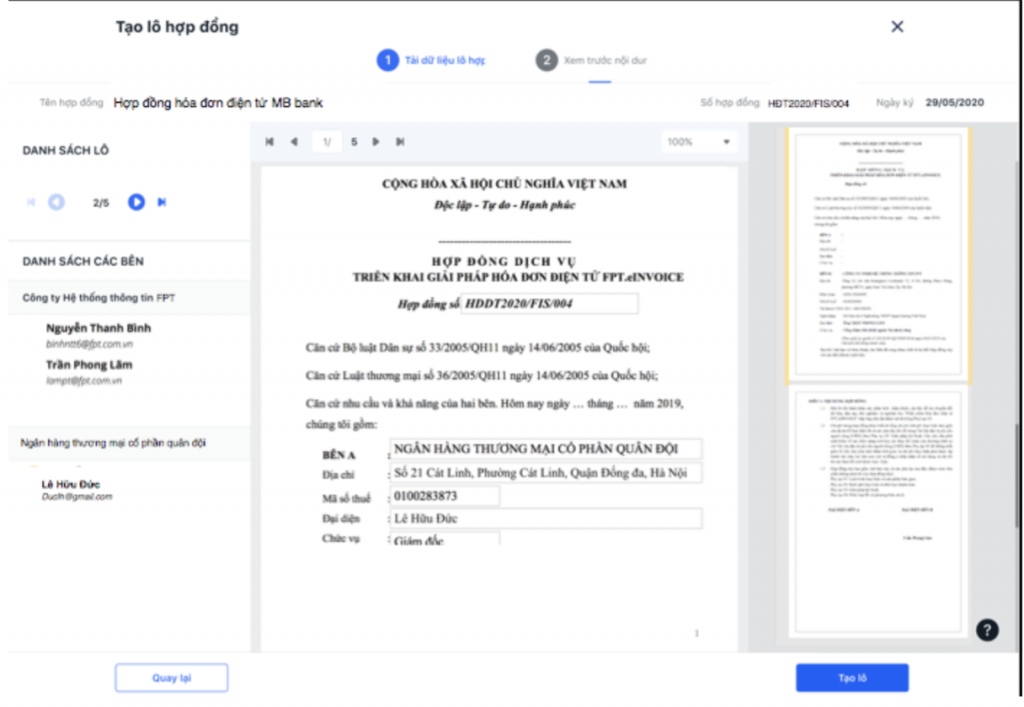Select Ngân hàng thương mại cổ phần quân đội row
This screenshot has height=707, width=1024.
tap(129, 443)
